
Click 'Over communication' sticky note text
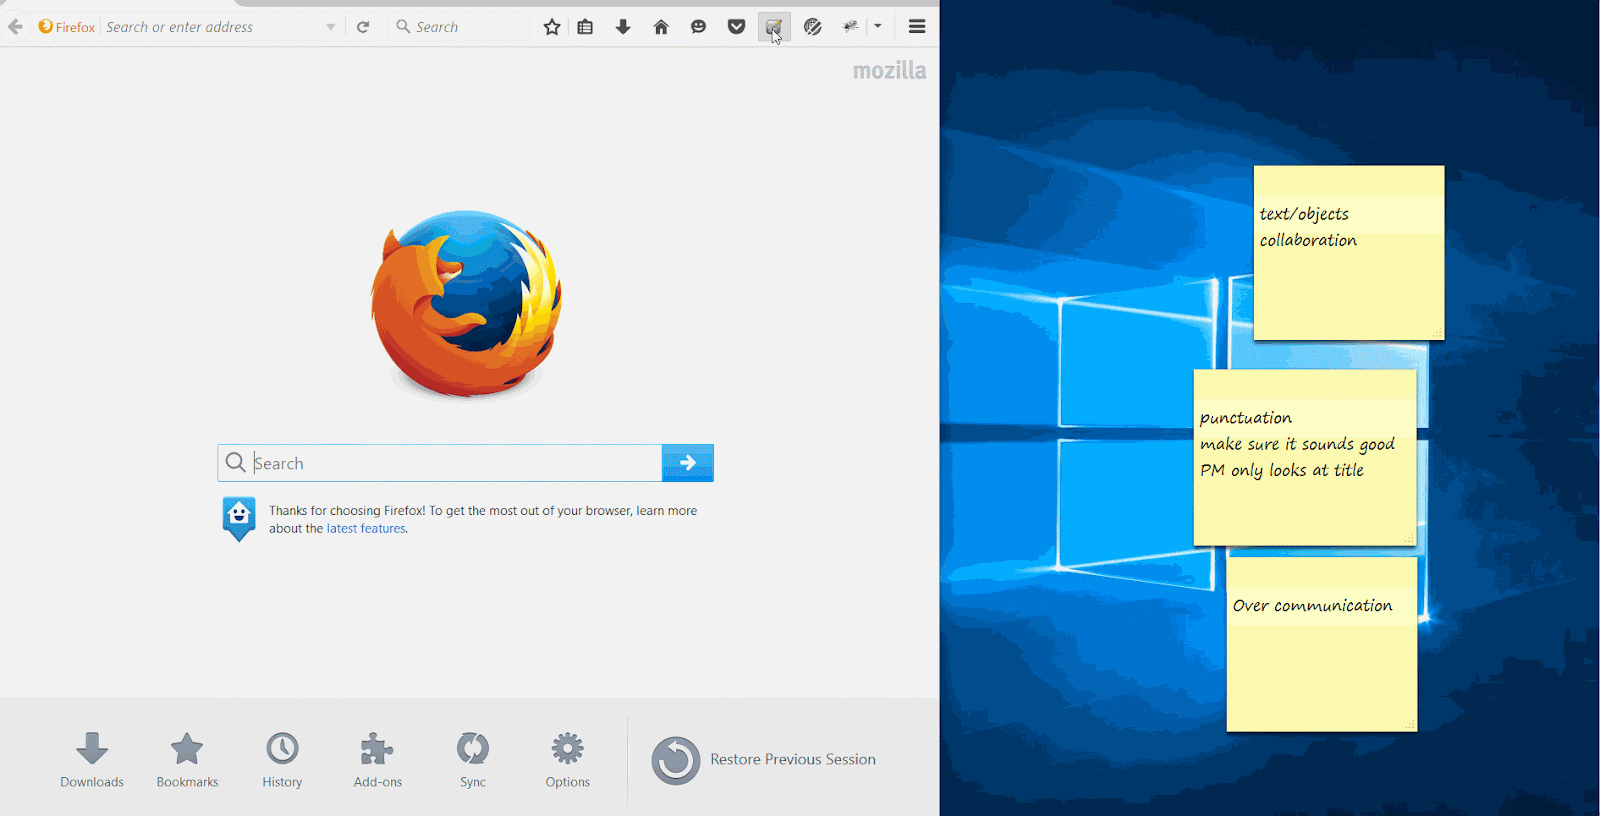pyautogui.click(x=1312, y=606)
